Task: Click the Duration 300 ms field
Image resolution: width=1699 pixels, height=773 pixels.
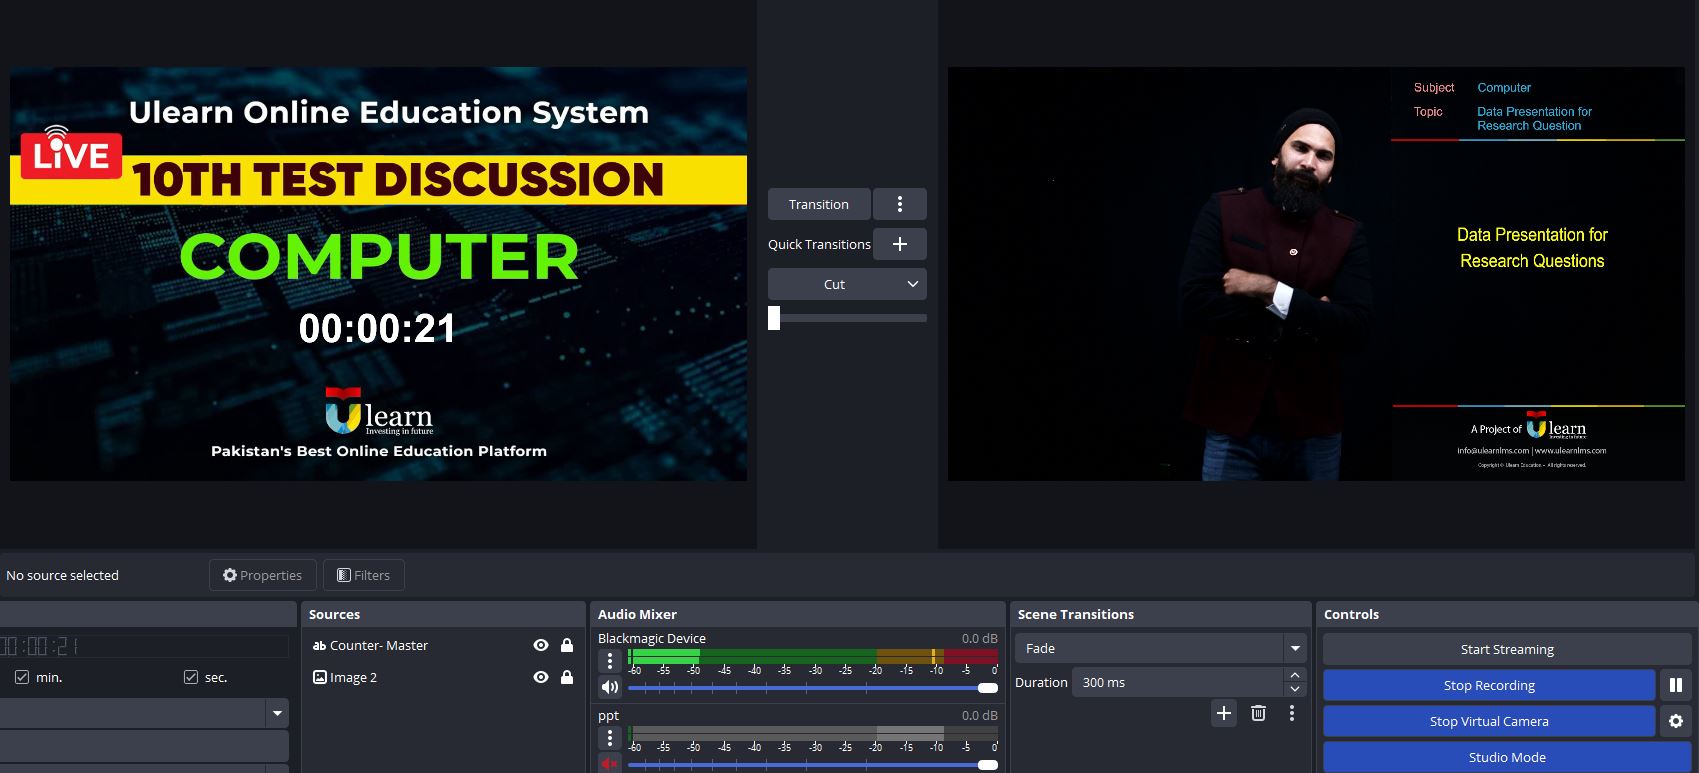Action: 1177,682
